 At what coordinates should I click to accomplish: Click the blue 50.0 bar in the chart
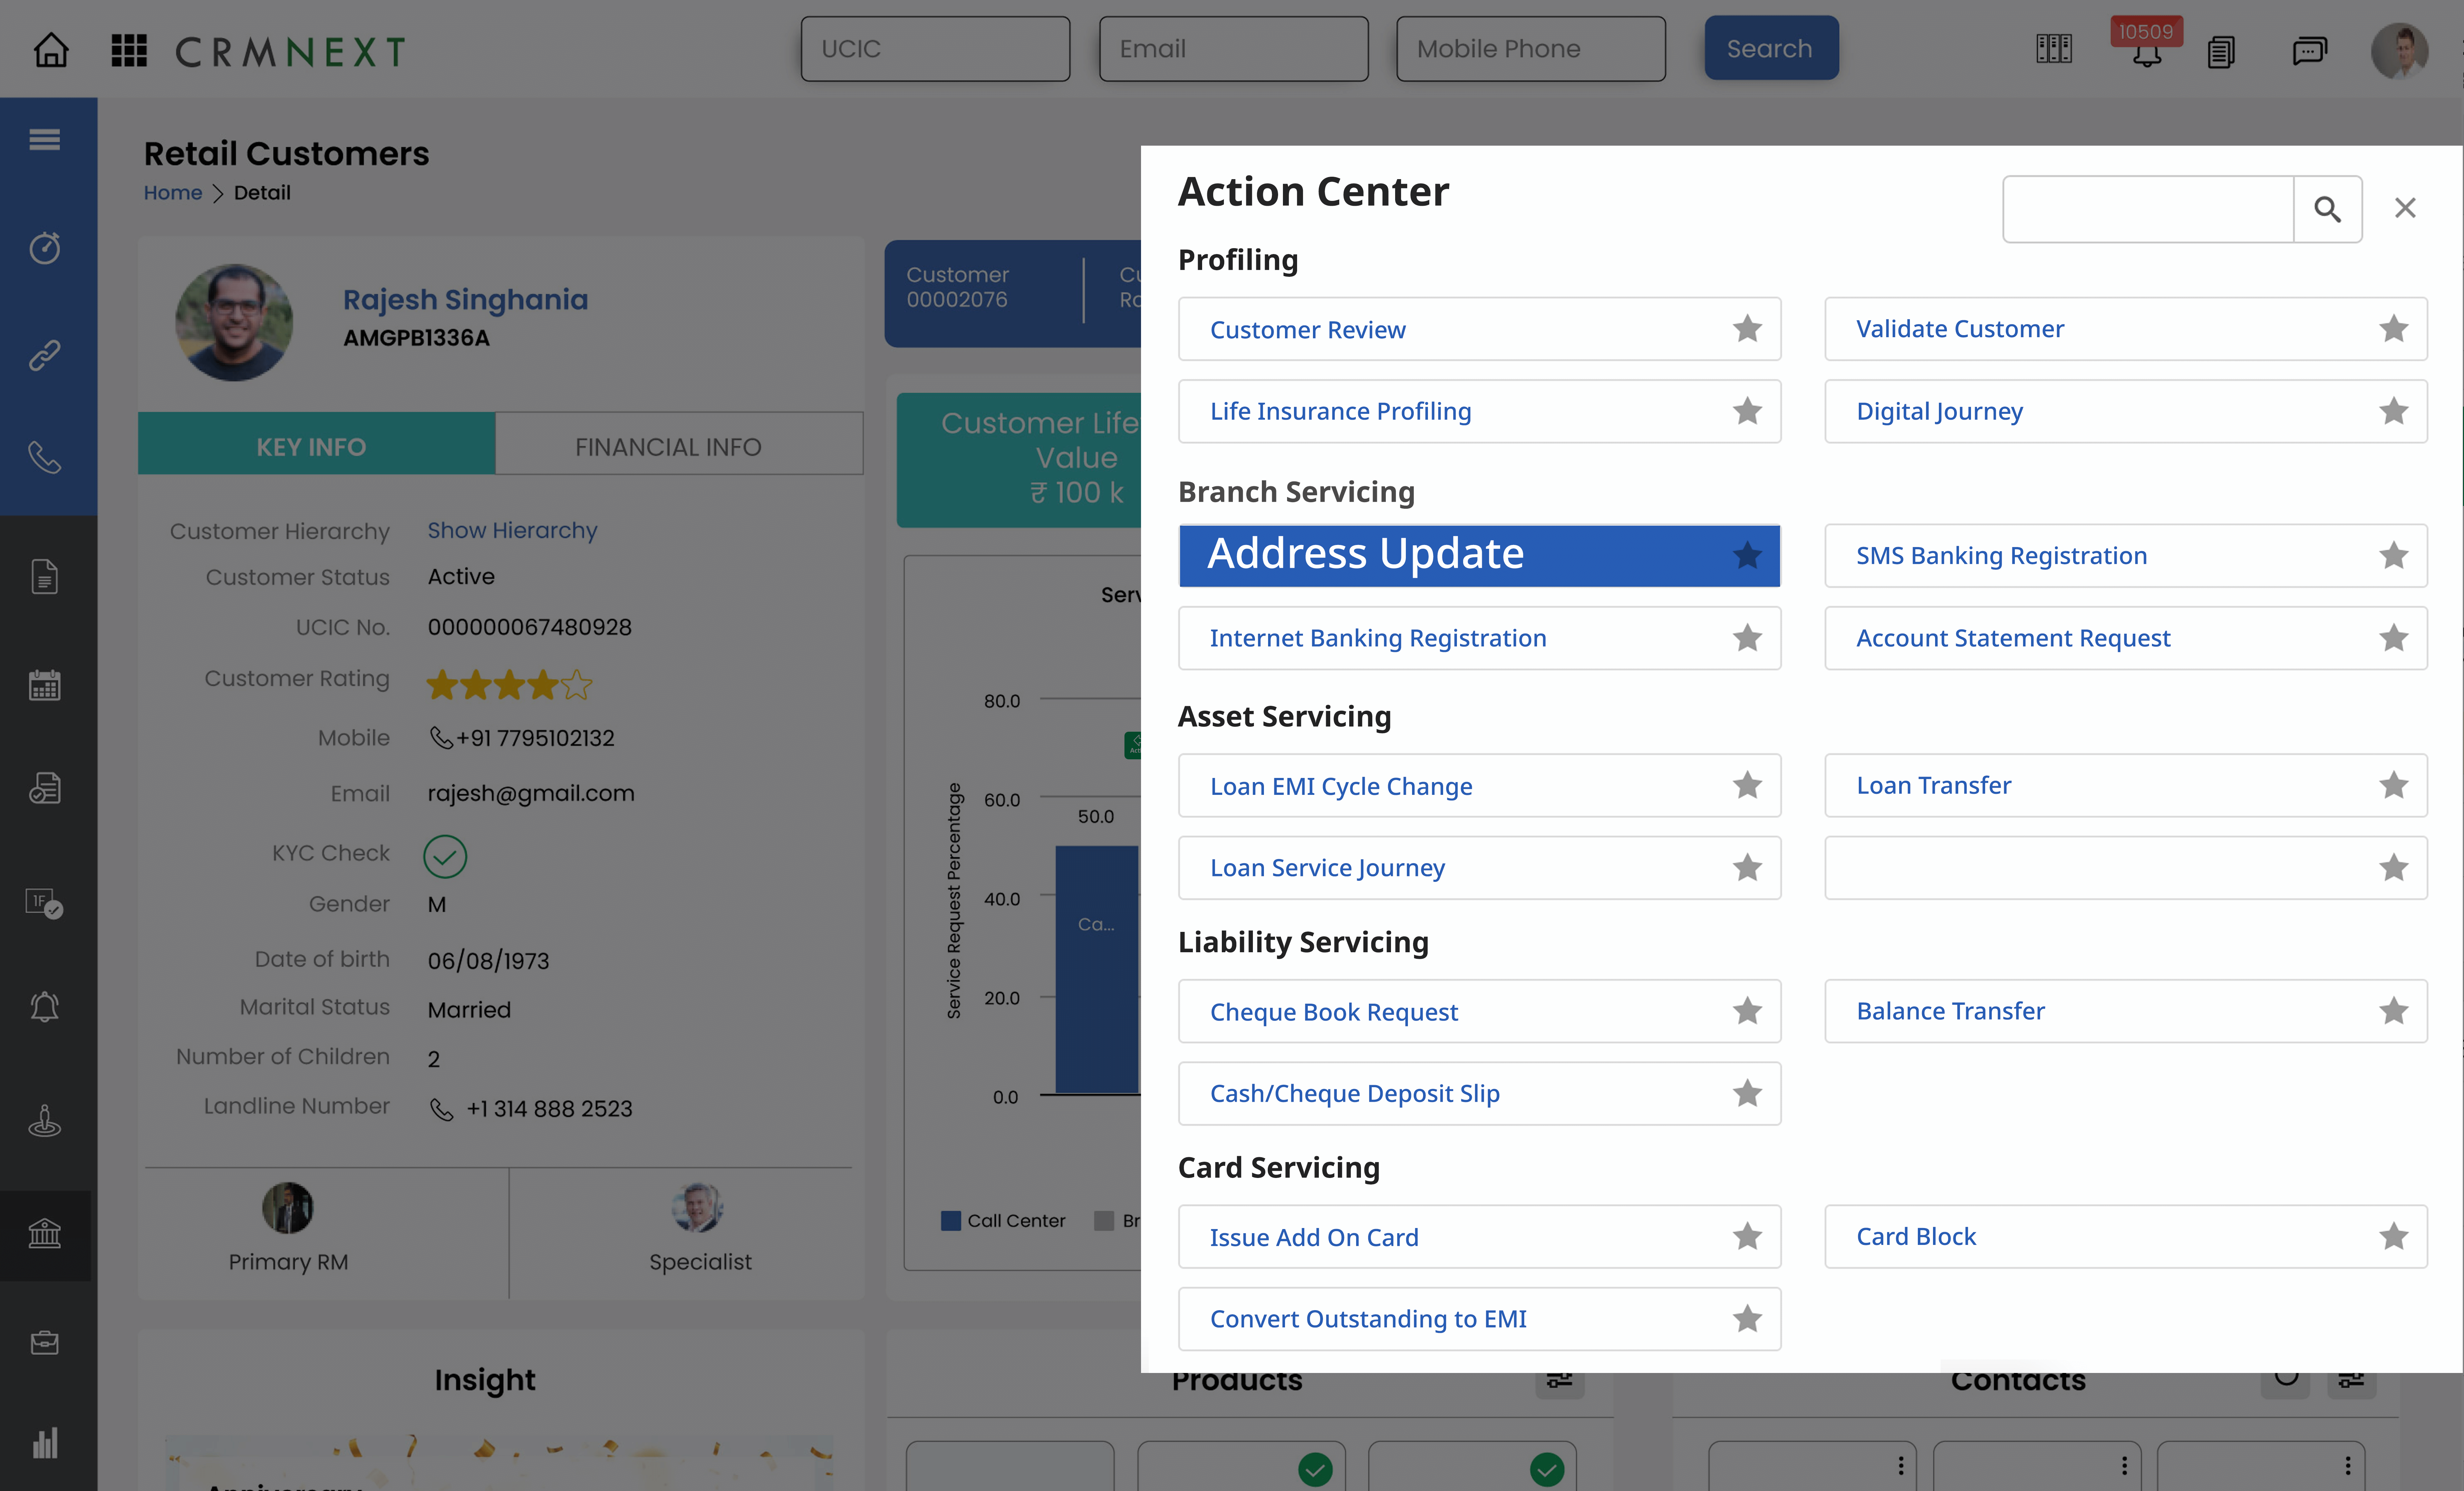tap(1097, 969)
